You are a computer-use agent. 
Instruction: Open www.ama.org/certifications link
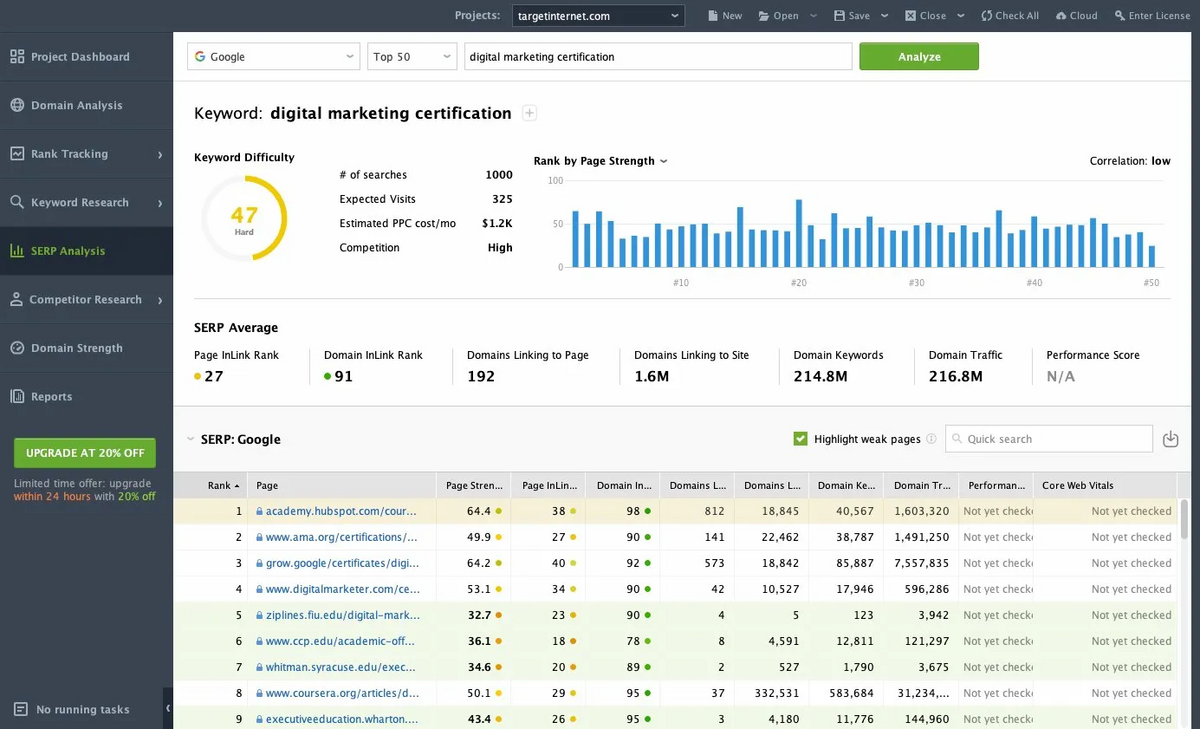(342, 537)
